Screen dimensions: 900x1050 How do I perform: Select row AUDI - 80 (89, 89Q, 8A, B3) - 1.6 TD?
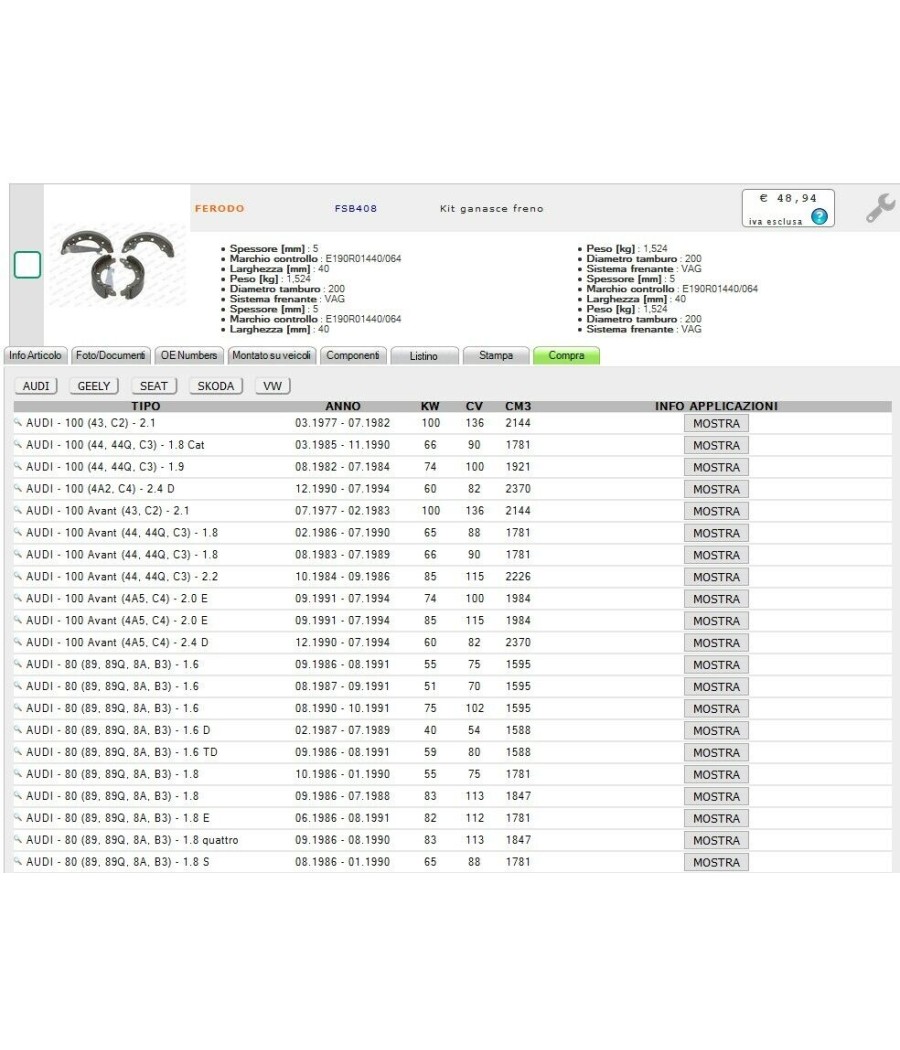(453, 753)
